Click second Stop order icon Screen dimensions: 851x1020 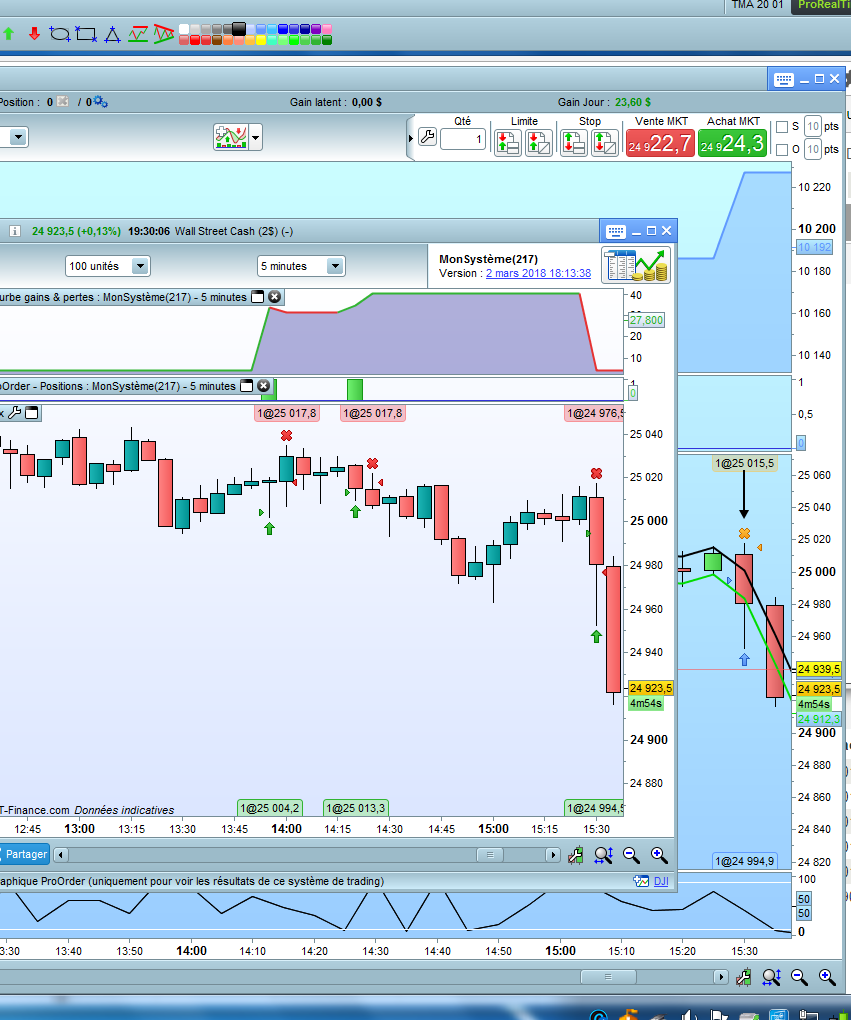pyautogui.click(x=604, y=143)
